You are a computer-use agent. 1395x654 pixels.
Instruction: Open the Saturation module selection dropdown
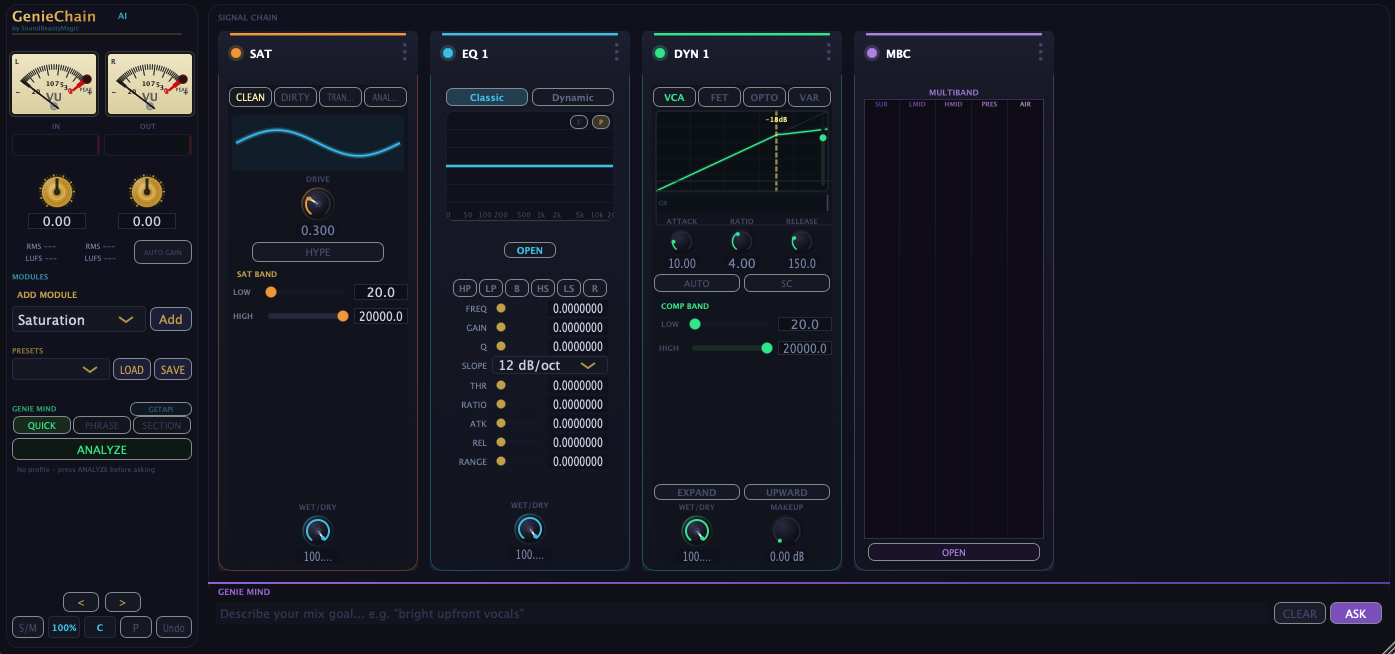point(77,319)
